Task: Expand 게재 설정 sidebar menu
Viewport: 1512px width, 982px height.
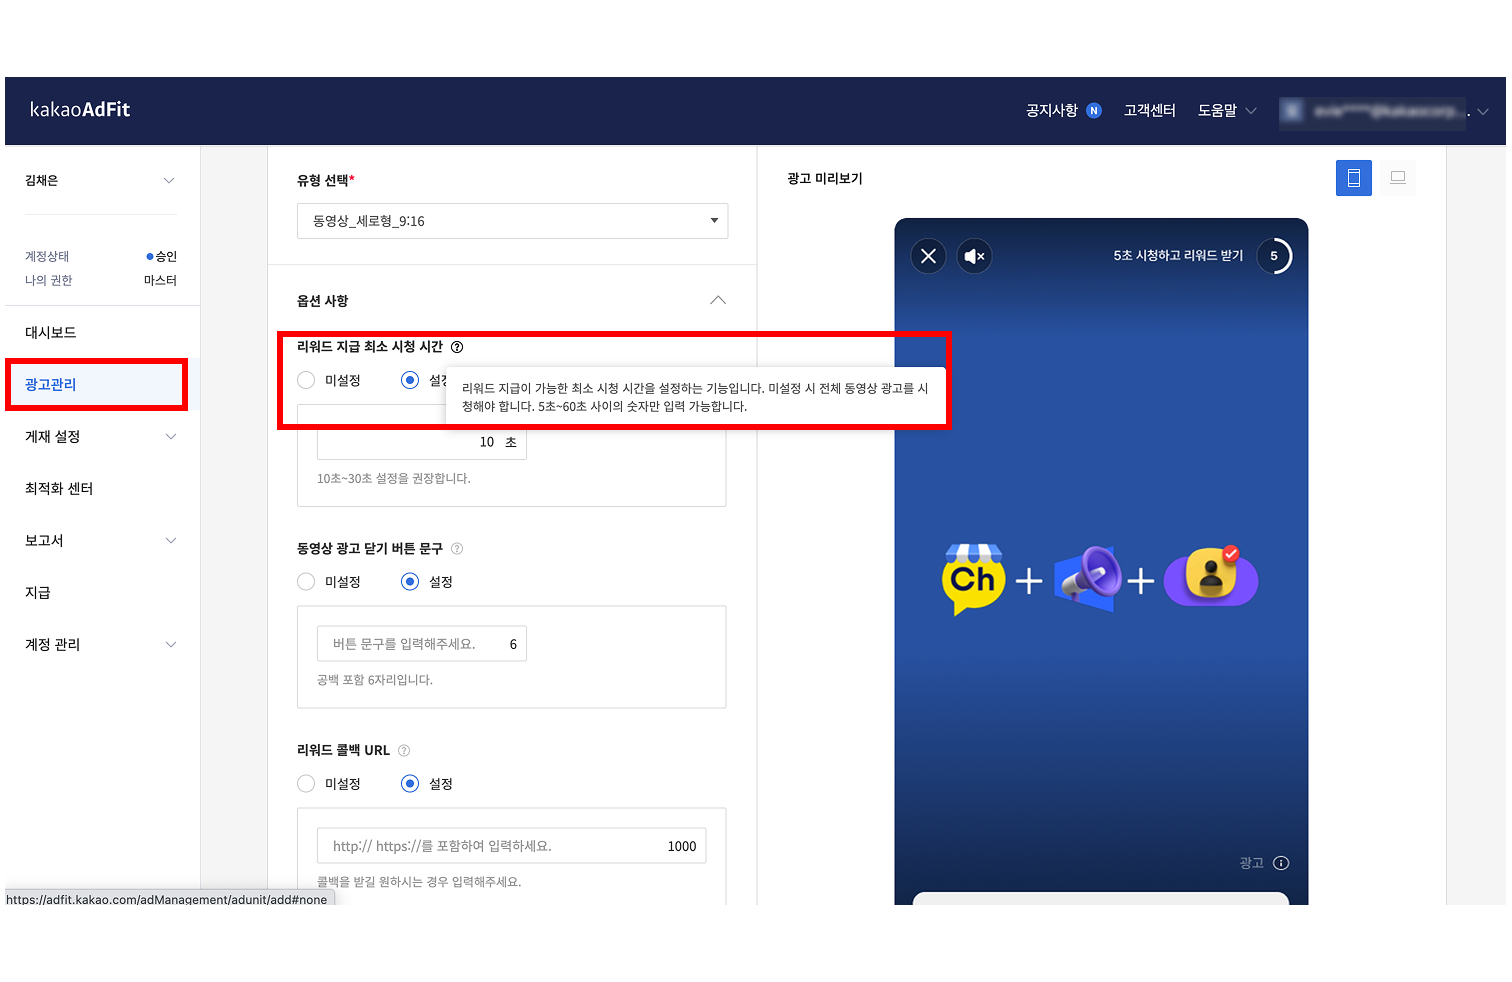Action: (x=100, y=436)
